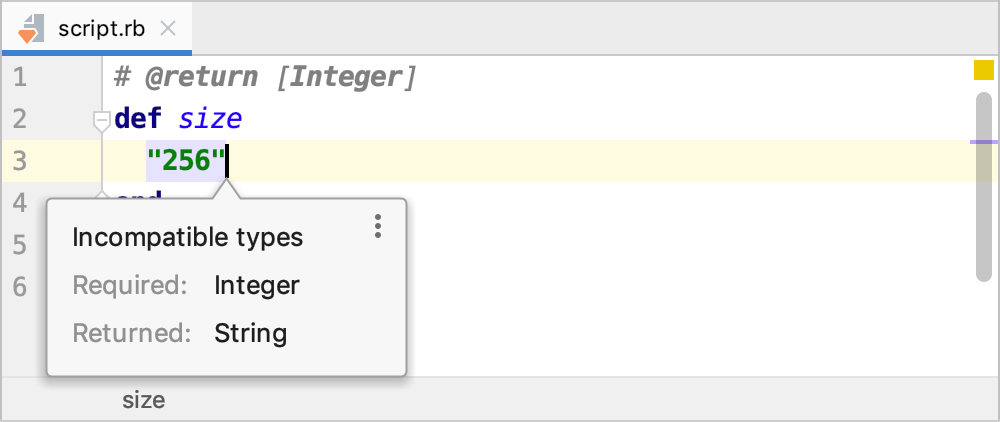Image resolution: width=1000 pixels, height=422 pixels.
Task: Open the tooltip's three-dot more actions menu
Action: pyautogui.click(x=378, y=226)
